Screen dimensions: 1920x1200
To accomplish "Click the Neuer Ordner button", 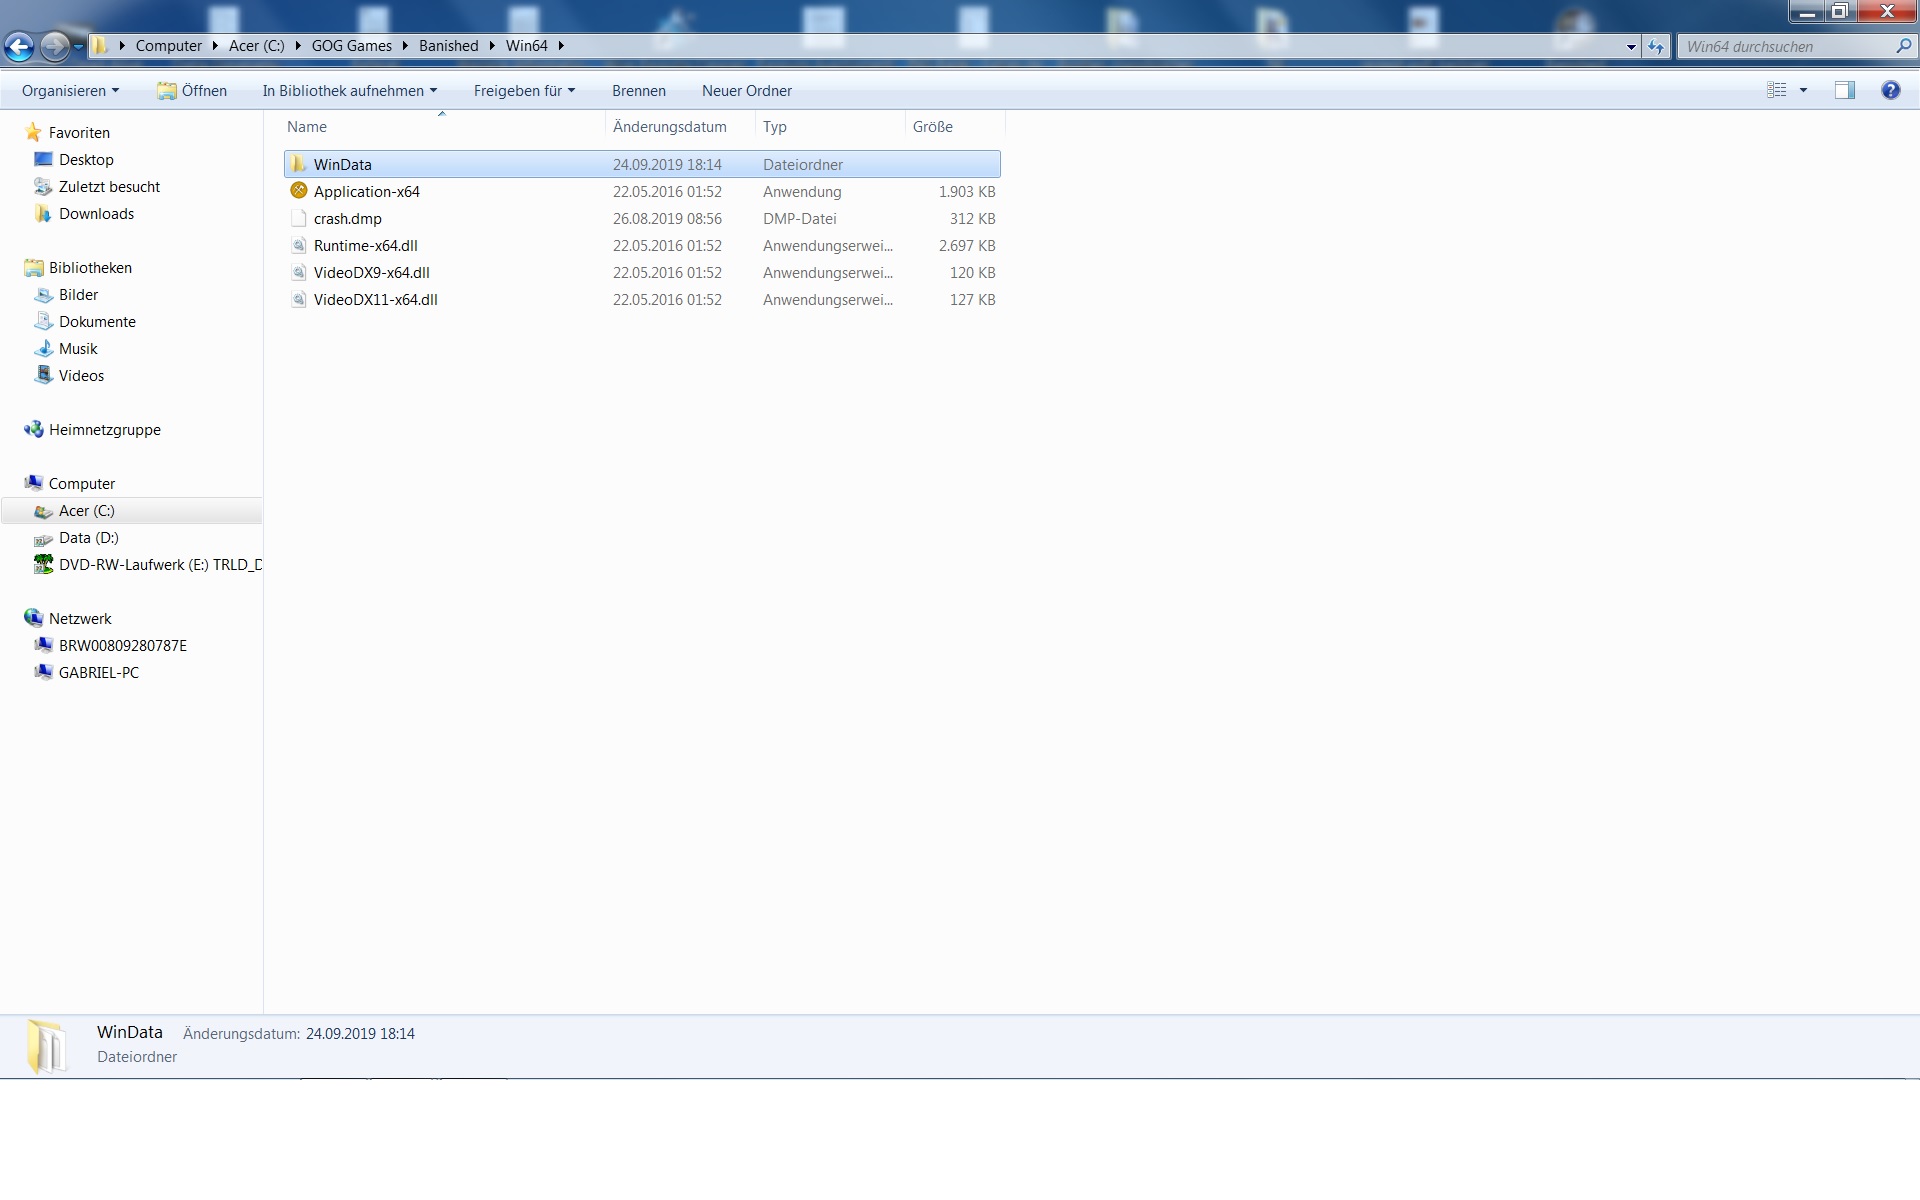I will click(x=747, y=91).
